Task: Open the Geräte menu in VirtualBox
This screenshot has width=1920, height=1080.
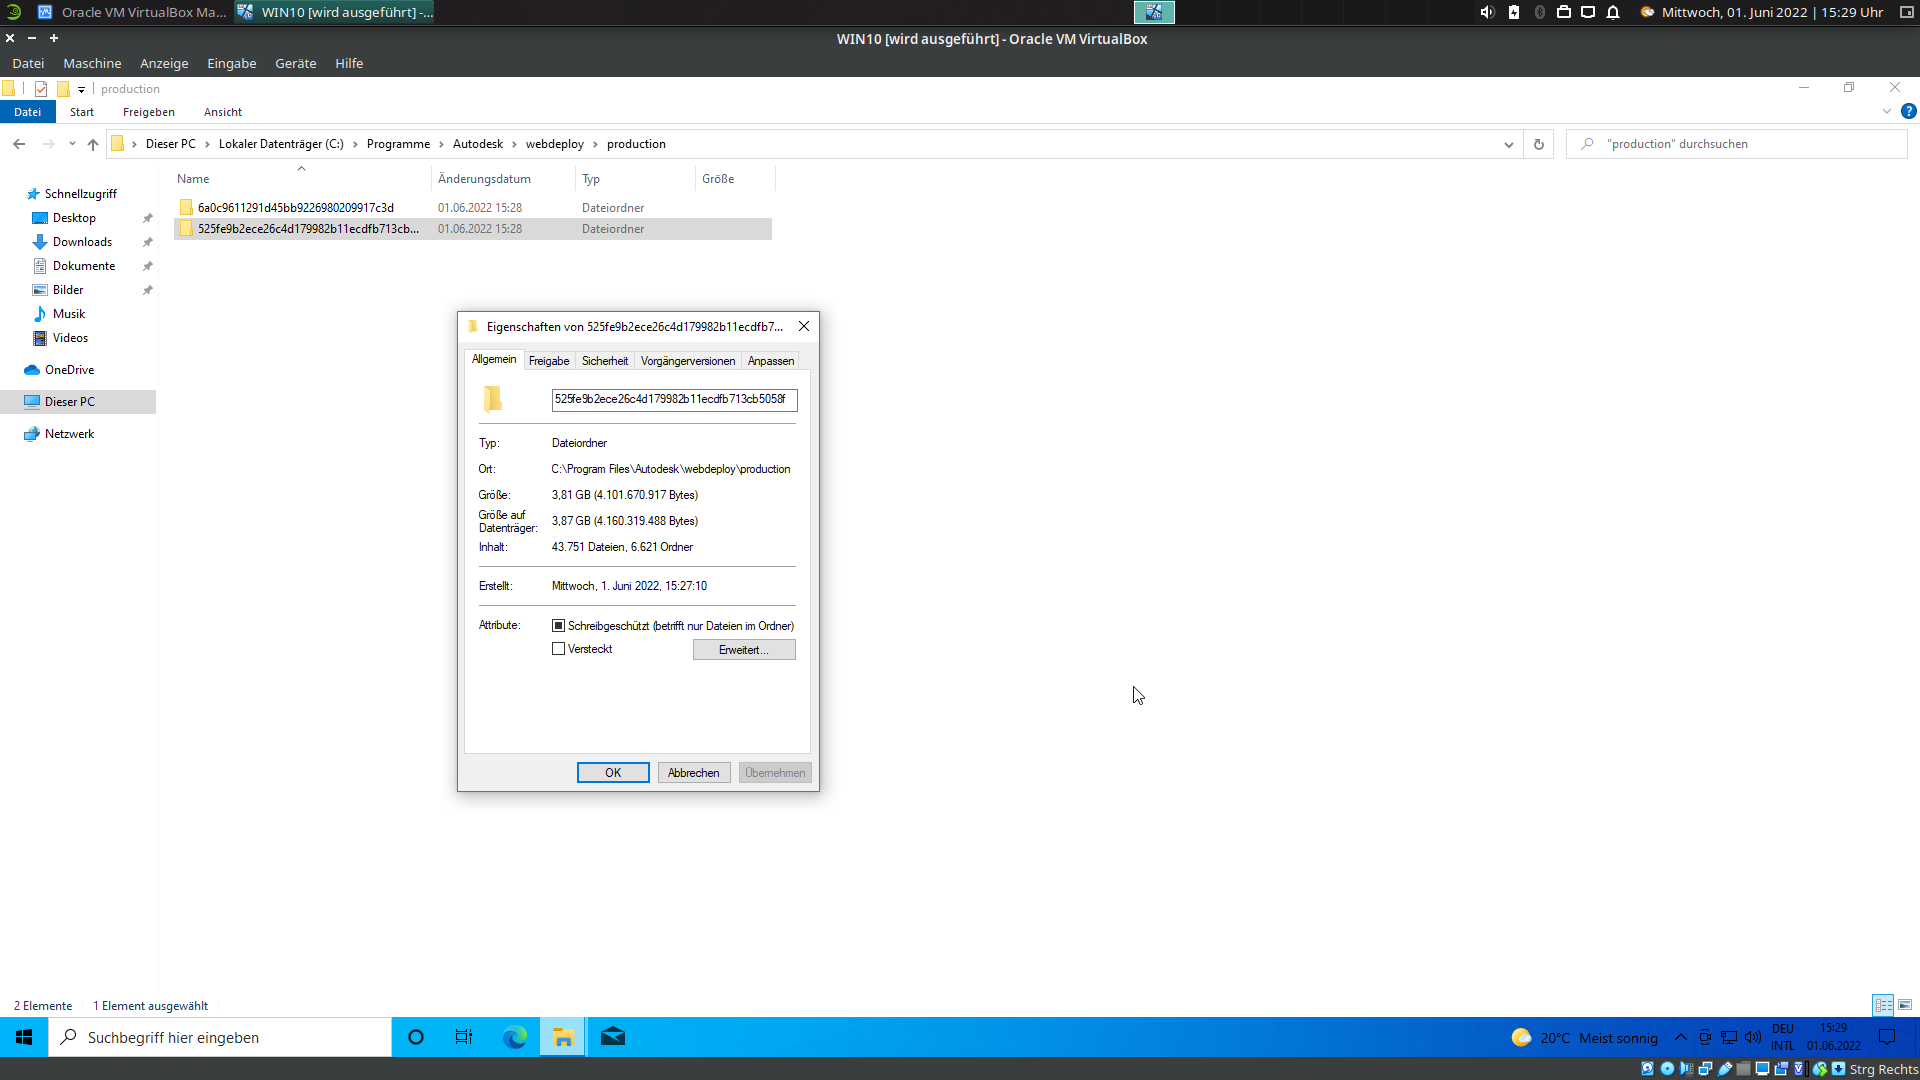Action: [295, 63]
